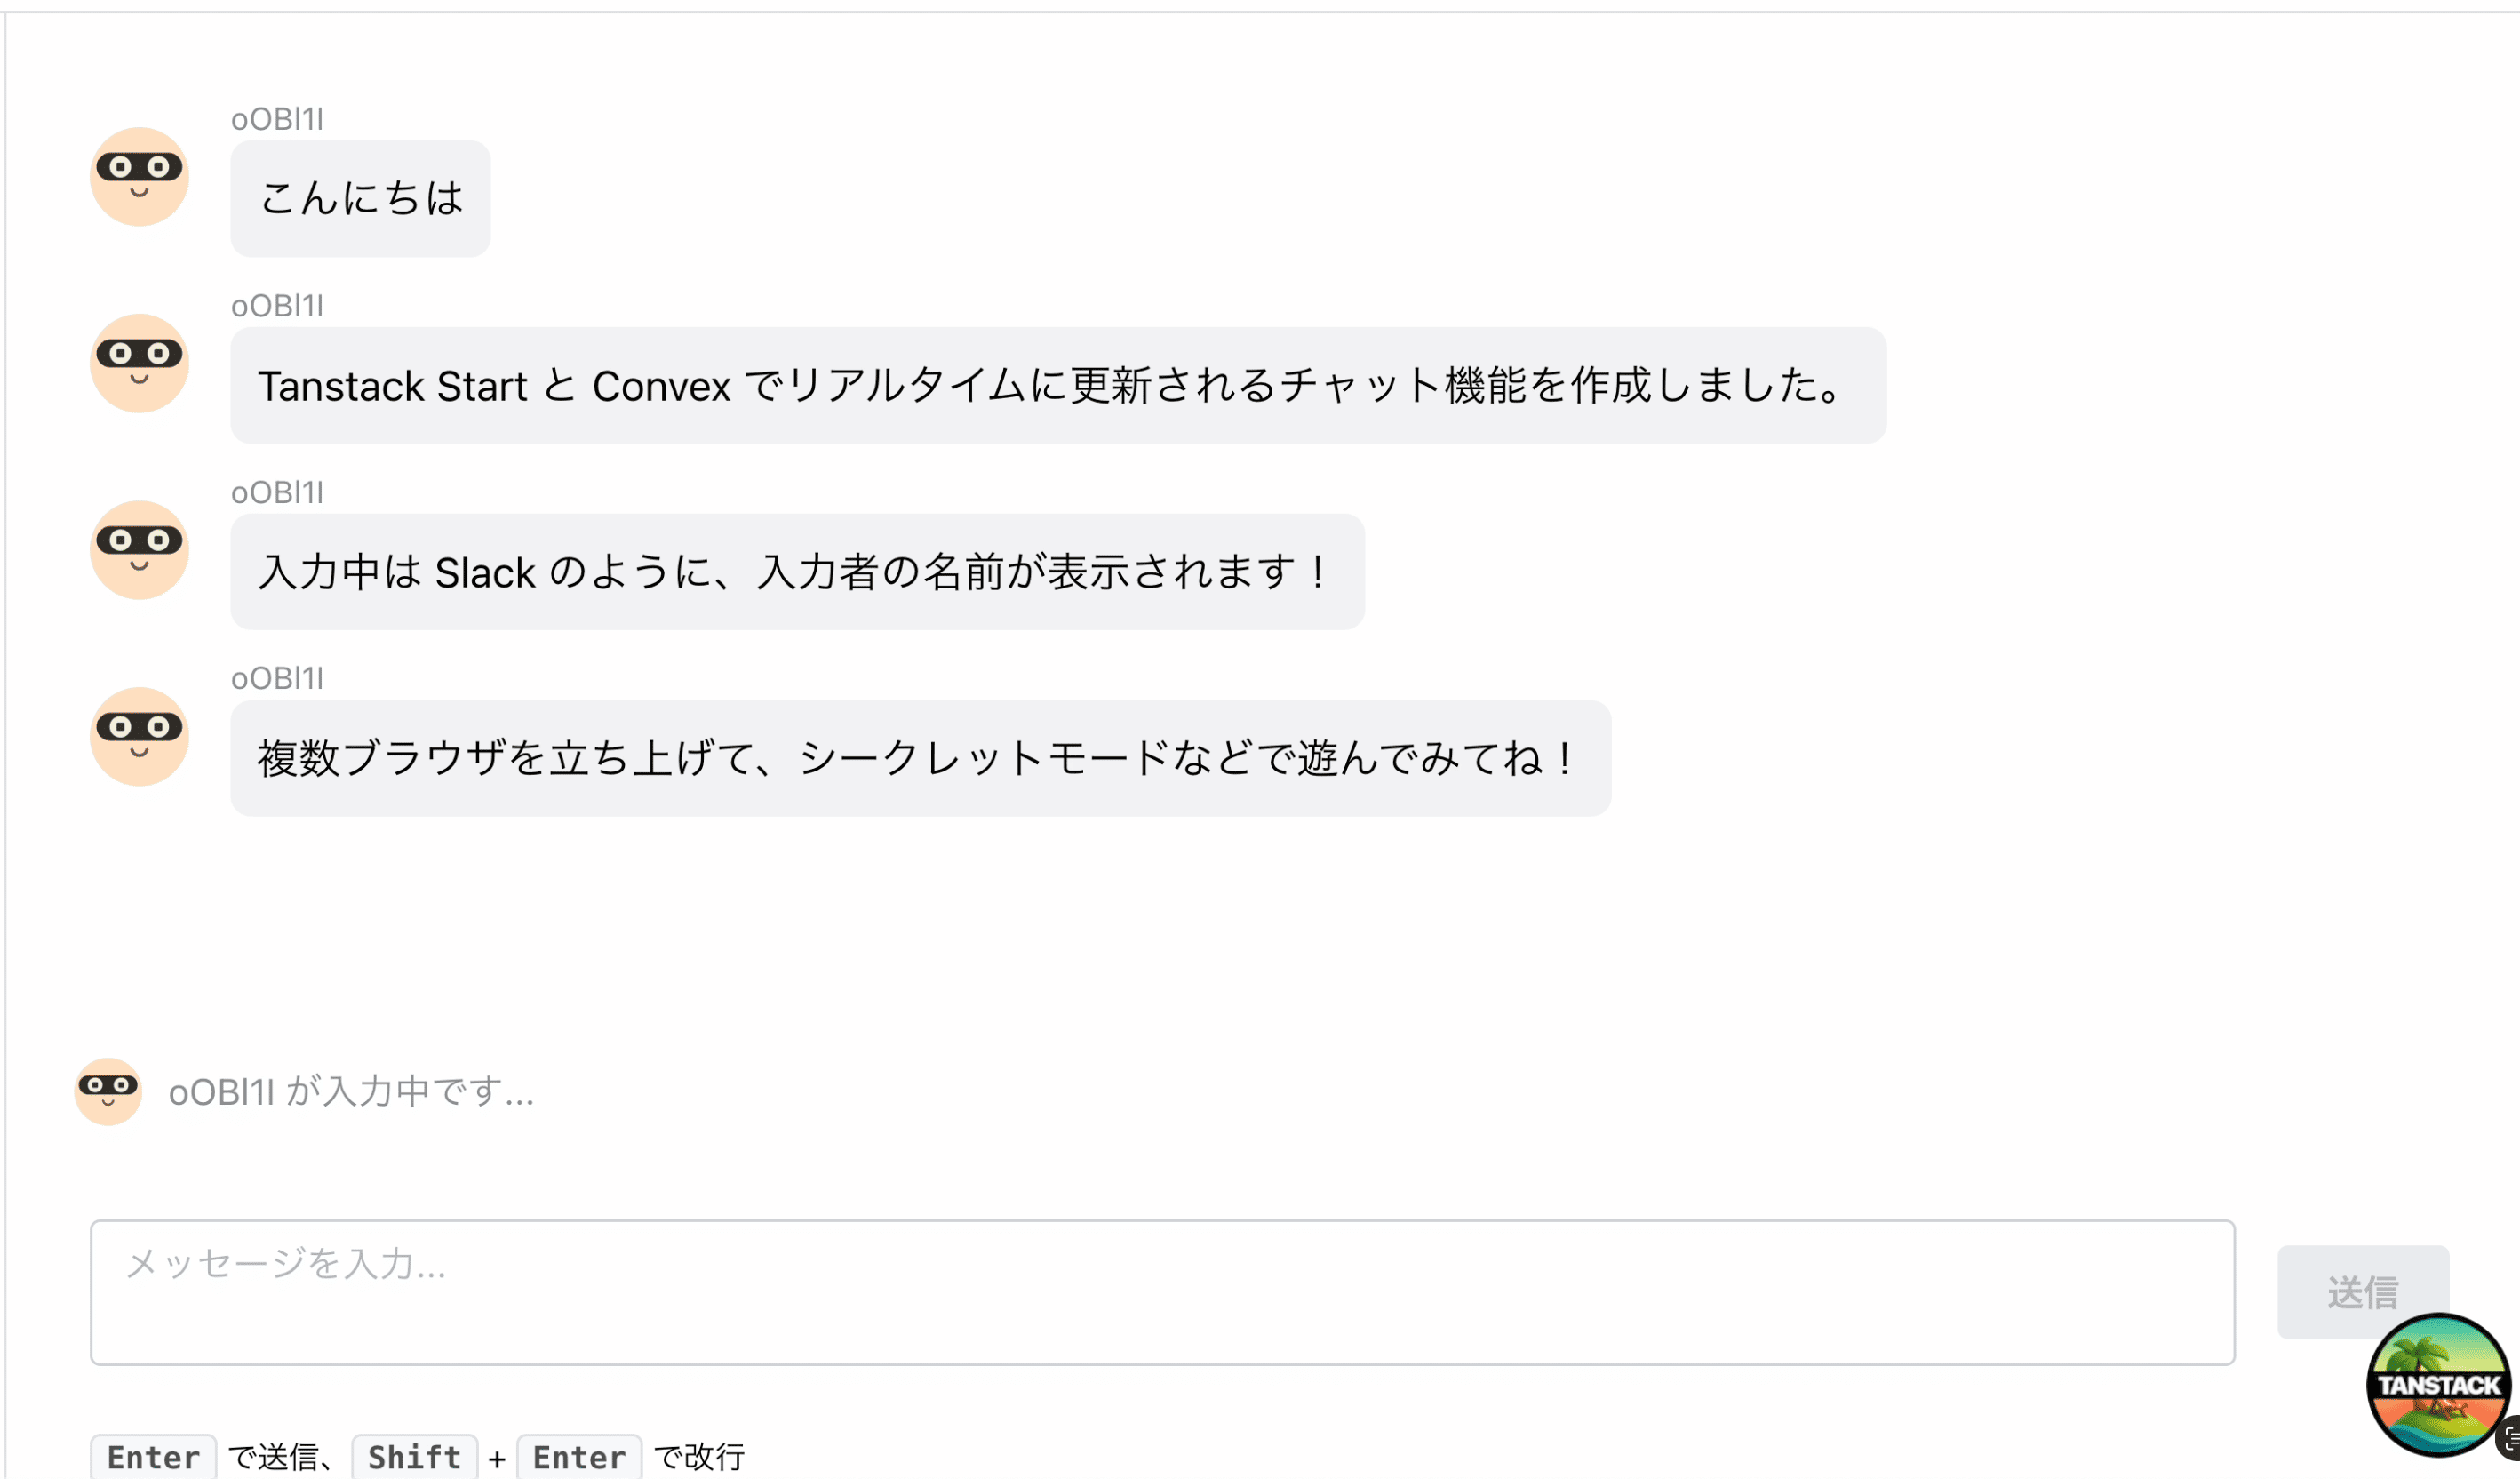Click the ninja face avatar of the top message
The image size is (2520, 1479).
pyautogui.click(x=139, y=177)
